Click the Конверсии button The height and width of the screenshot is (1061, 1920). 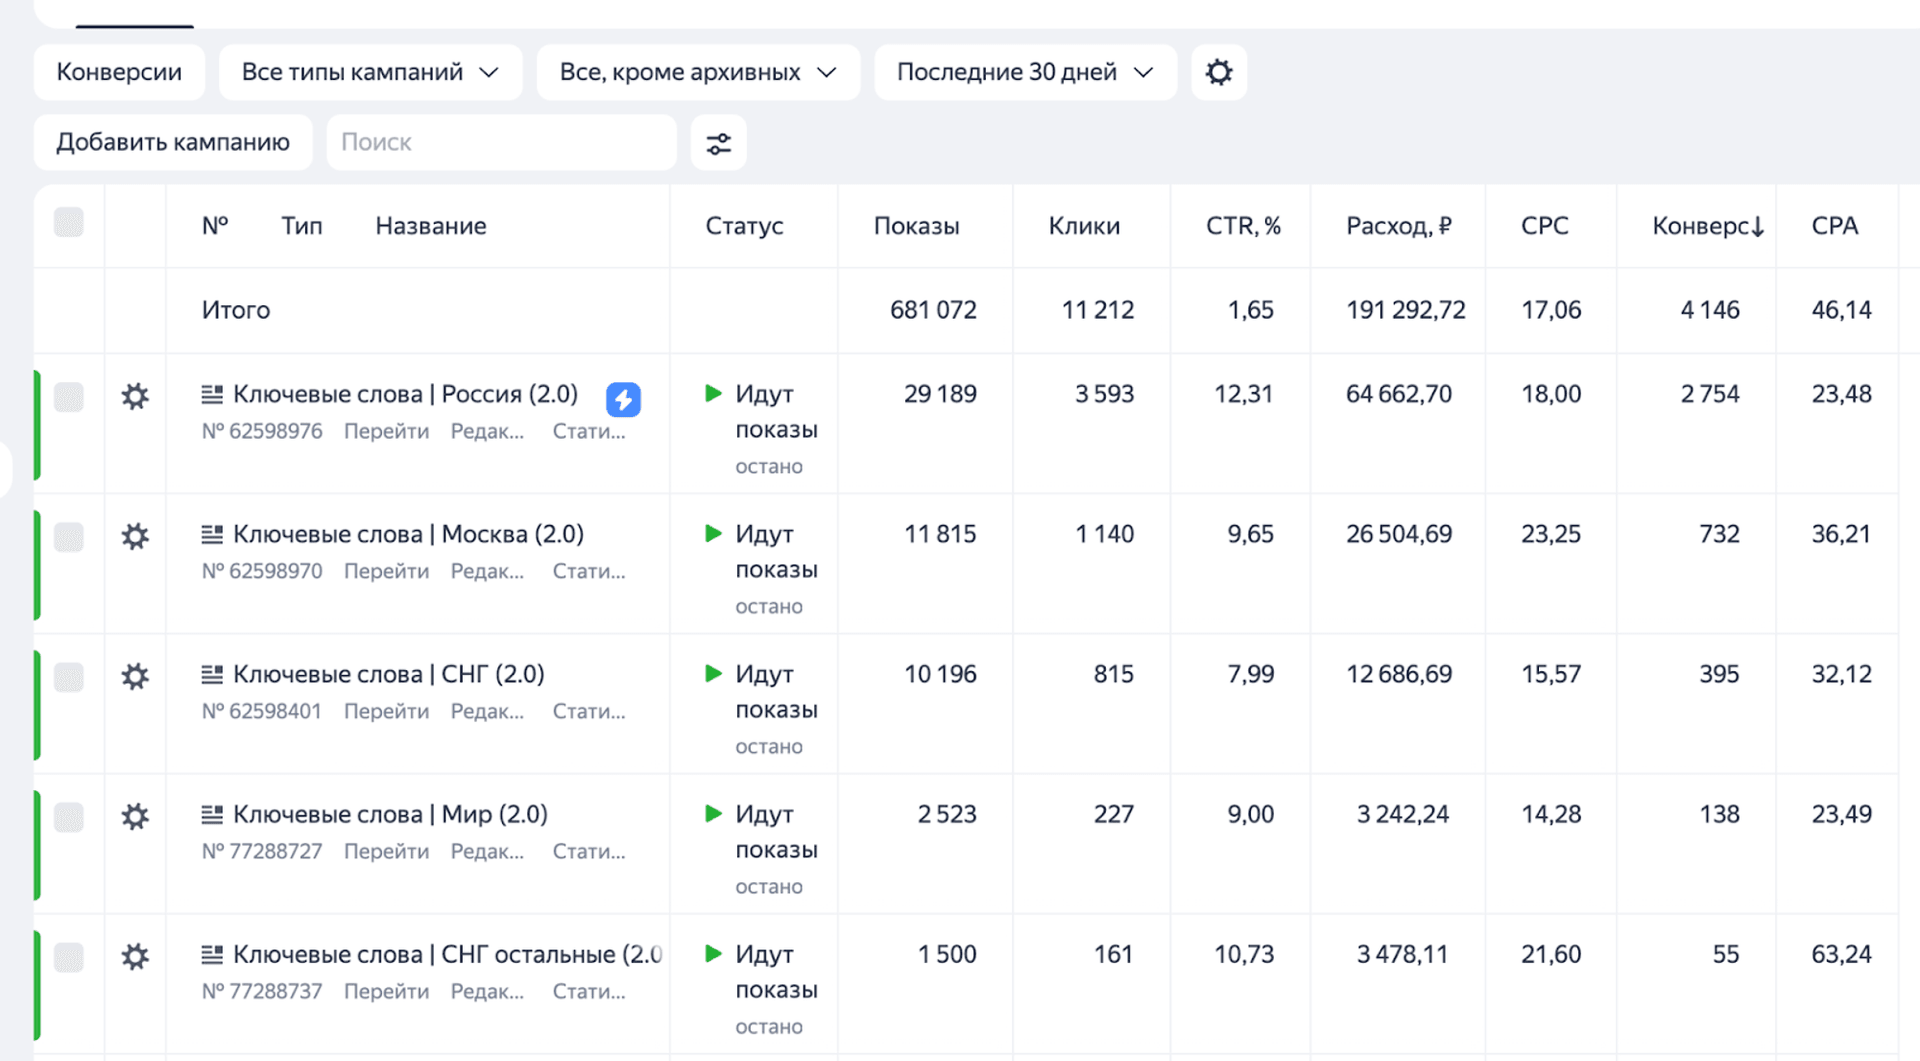(x=119, y=72)
